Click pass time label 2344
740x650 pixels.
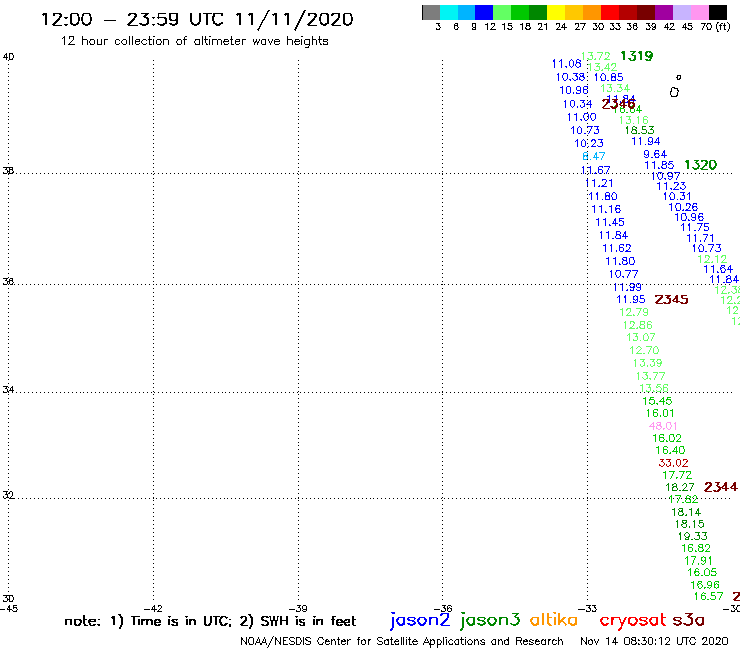[x=721, y=487]
